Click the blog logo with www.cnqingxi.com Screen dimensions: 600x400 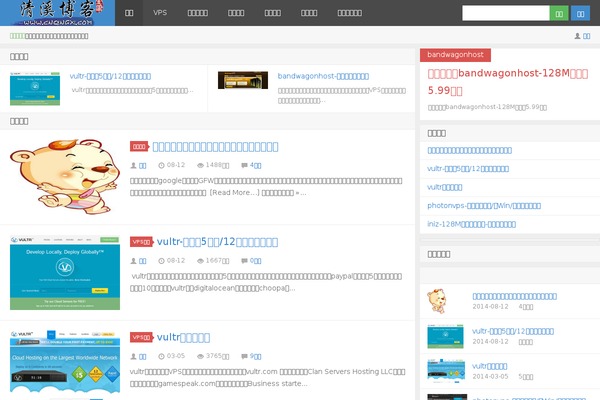tap(57, 13)
